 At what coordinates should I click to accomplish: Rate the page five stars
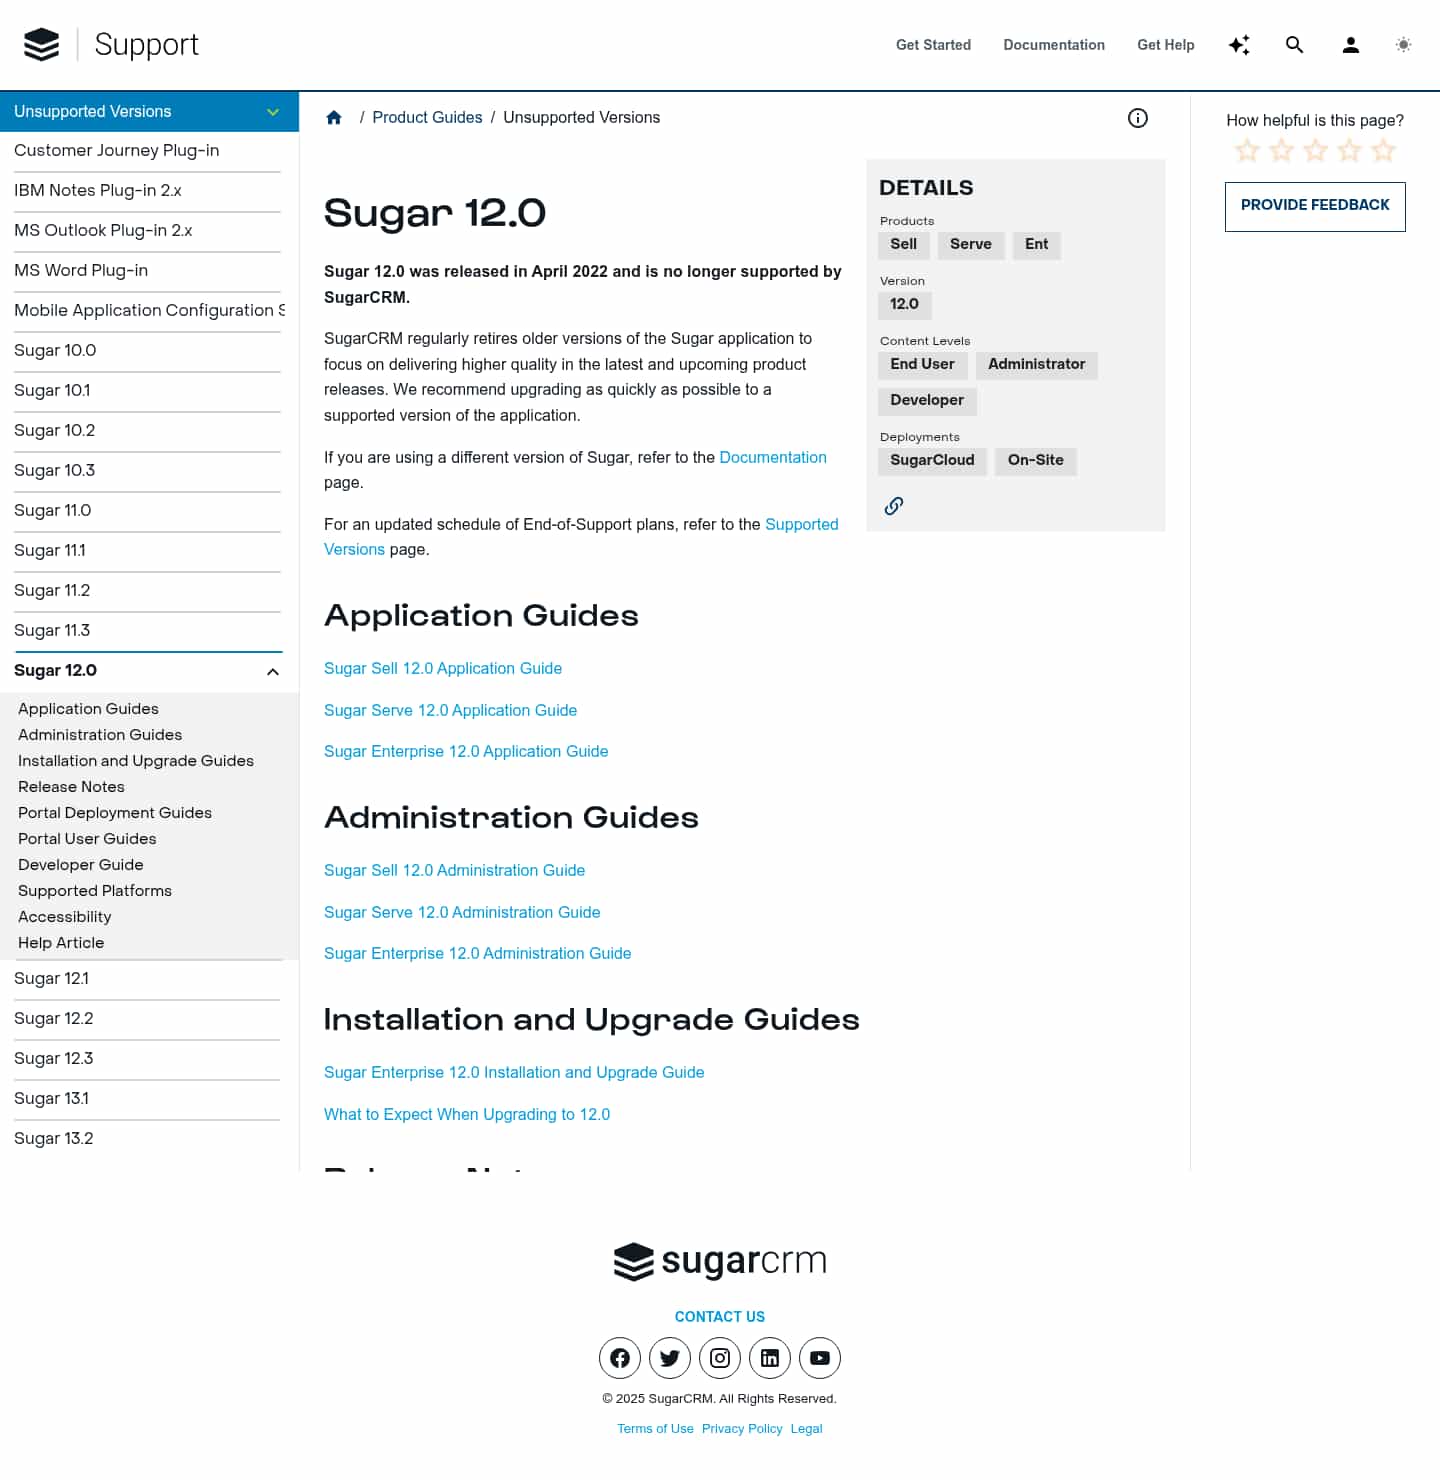[x=1382, y=150]
